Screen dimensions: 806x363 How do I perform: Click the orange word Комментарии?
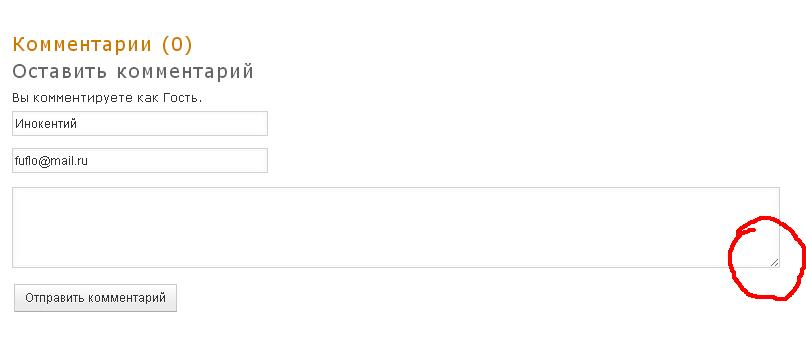click(82, 45)
